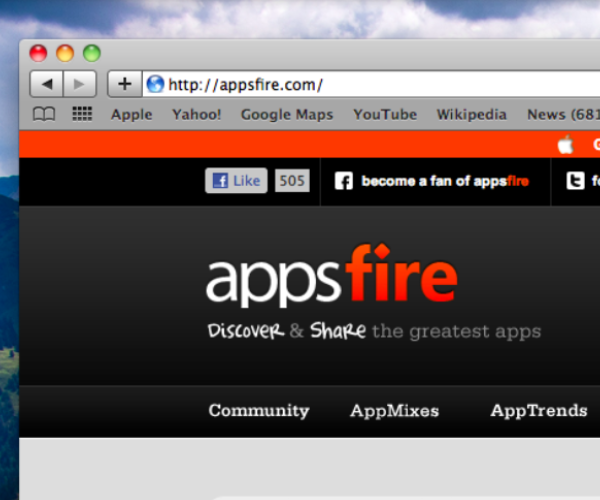This screenshot has height=500, width=600.
Task: Go back using the Safari back arrow
Action: (x=46, y=84)
